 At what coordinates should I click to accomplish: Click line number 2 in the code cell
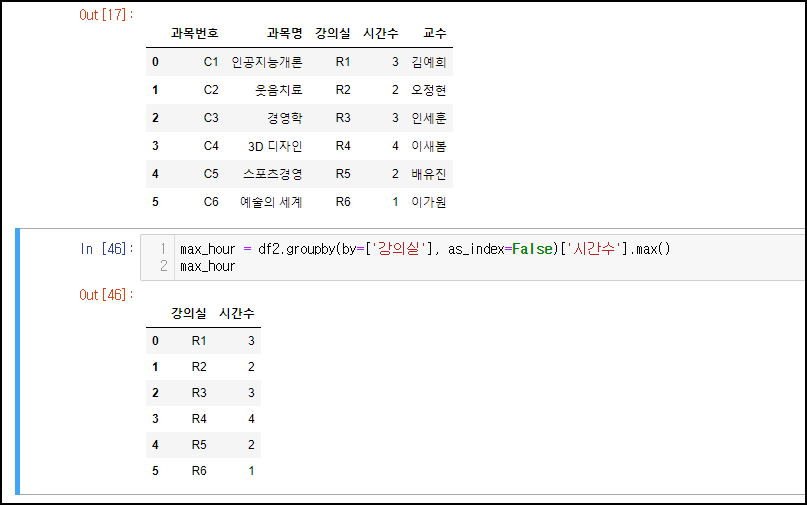point(163,266)
